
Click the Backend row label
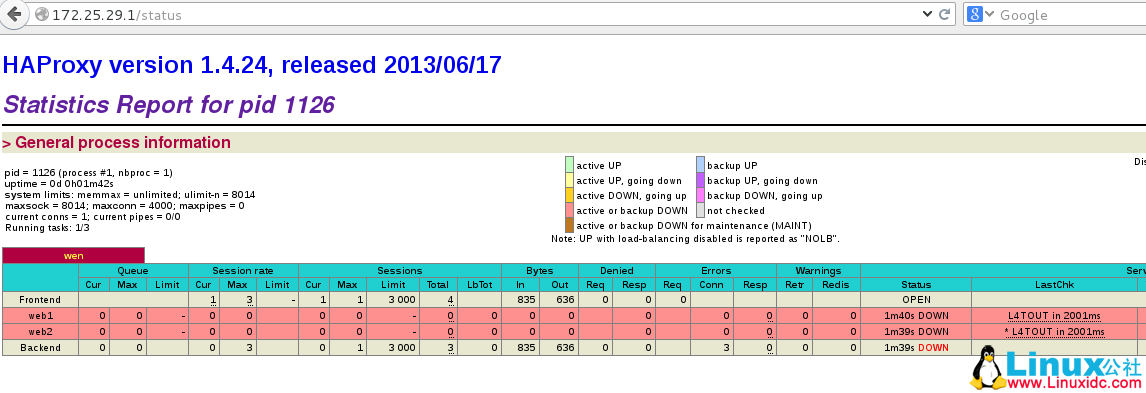40,348
